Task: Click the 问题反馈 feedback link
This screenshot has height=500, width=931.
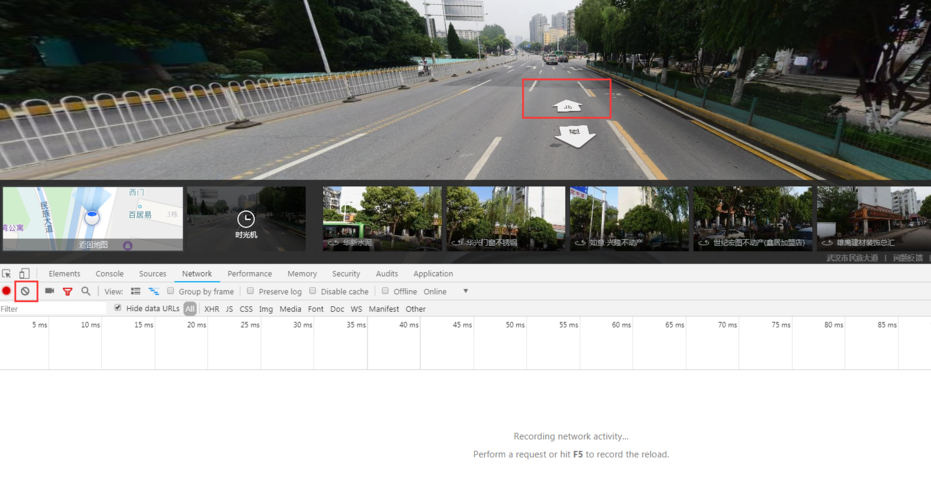Action: pyautogui.click(x=908, y=258)
